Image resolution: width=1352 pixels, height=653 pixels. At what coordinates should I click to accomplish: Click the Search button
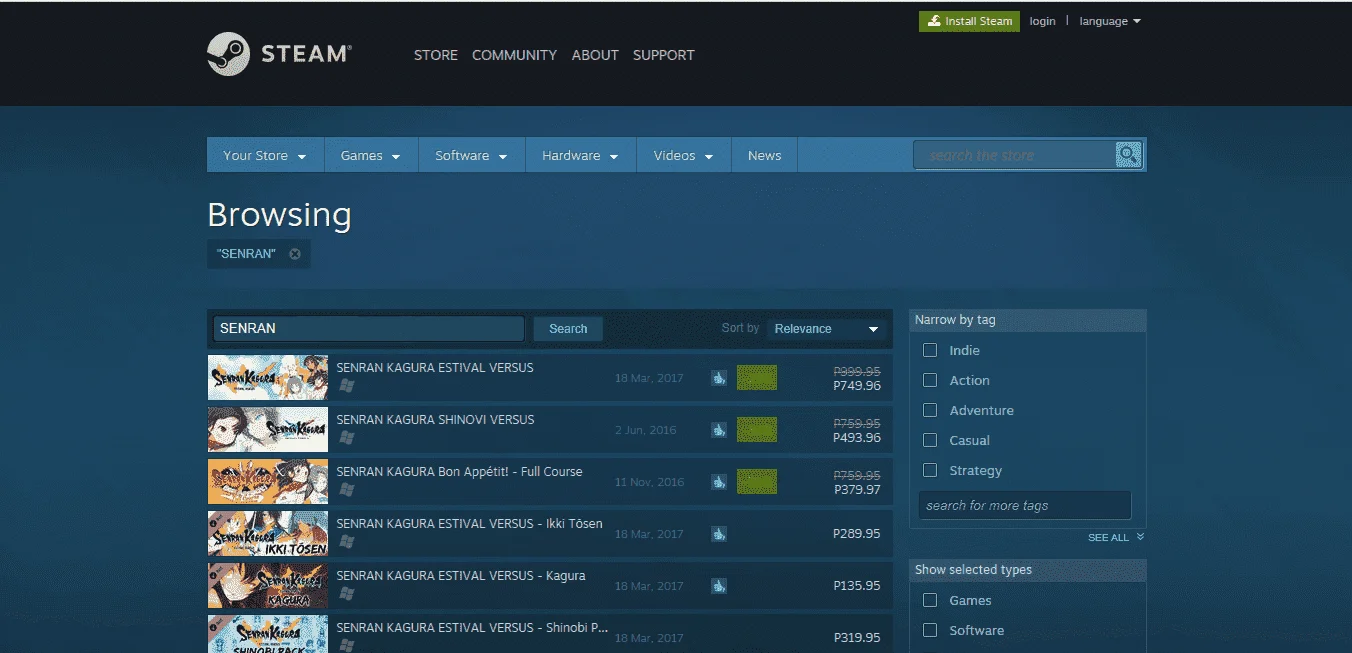[x=568, y=329]
